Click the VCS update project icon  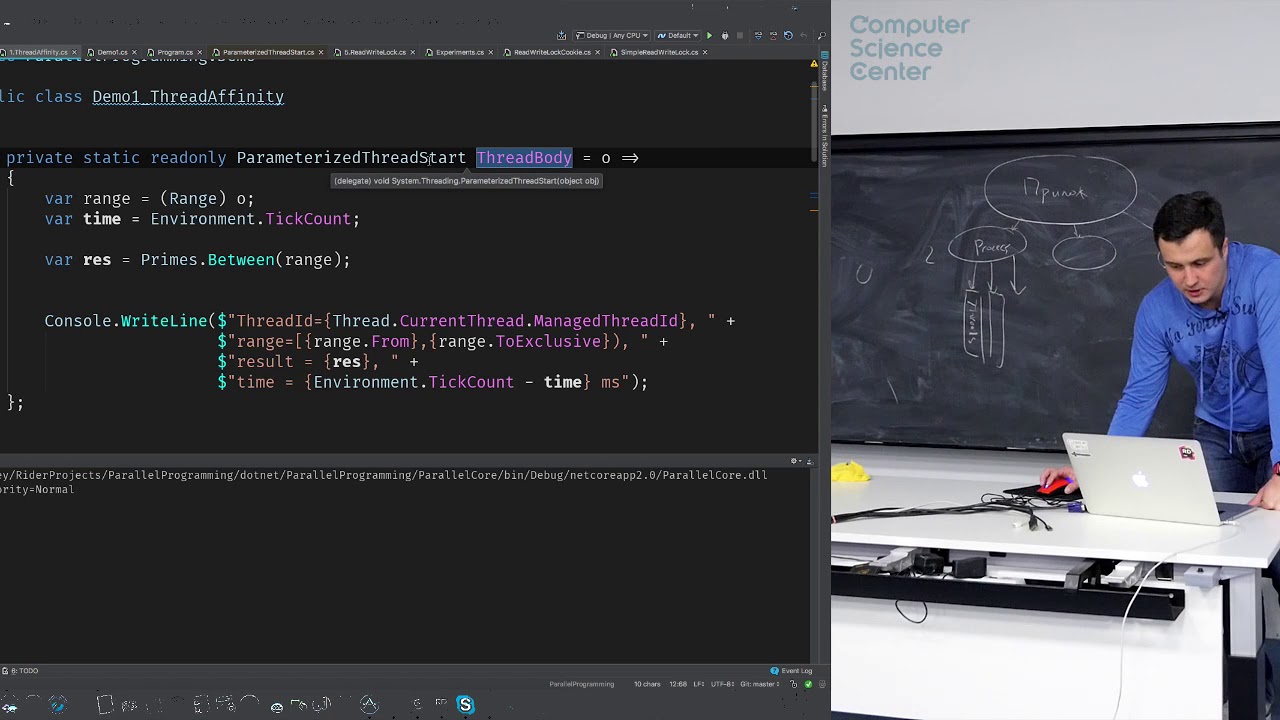click(x=758, y=36)
